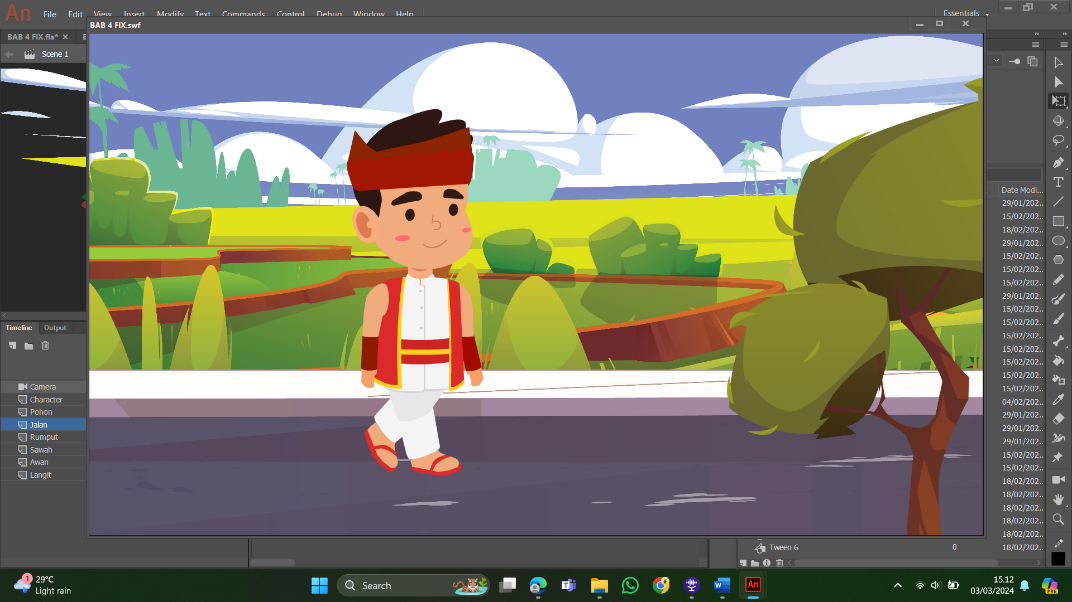This screenshot has height=602, width=1072.
Task: Open the Modify menu
Action: coord(170,14)
